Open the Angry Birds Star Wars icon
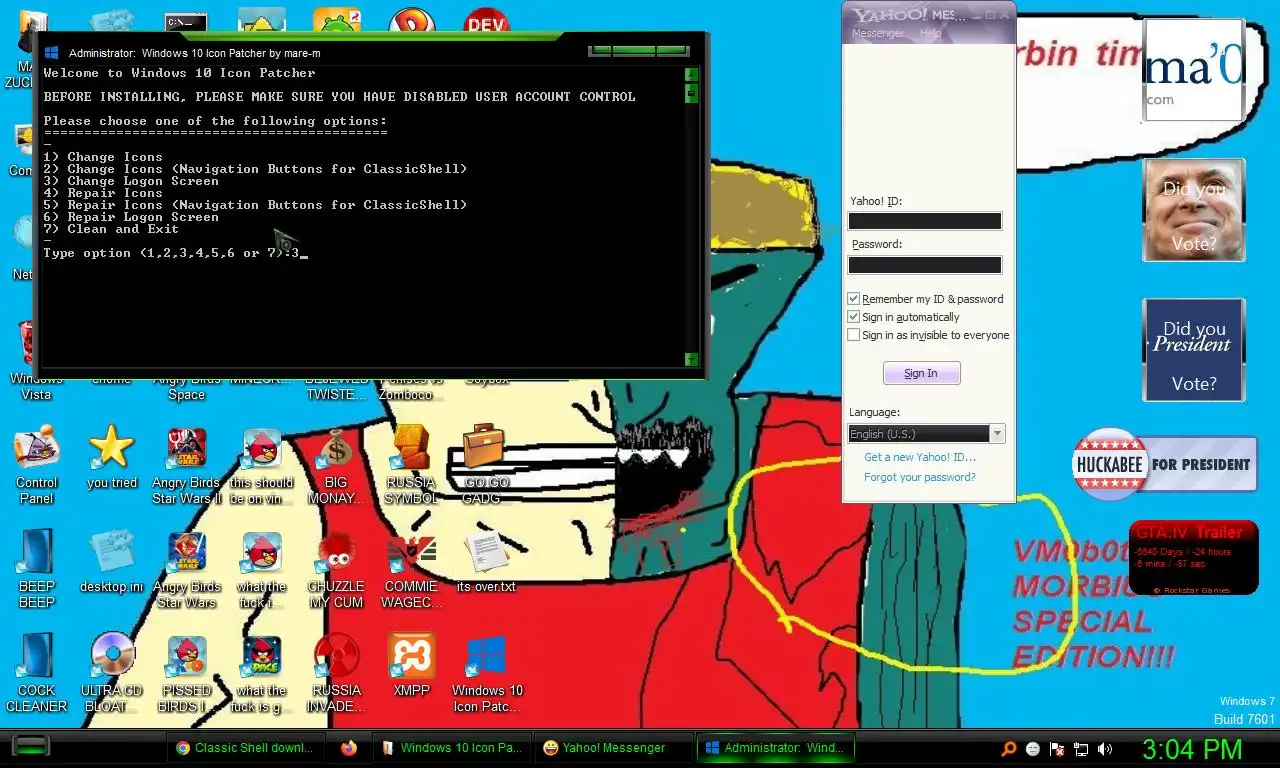 tap(186, 568)
